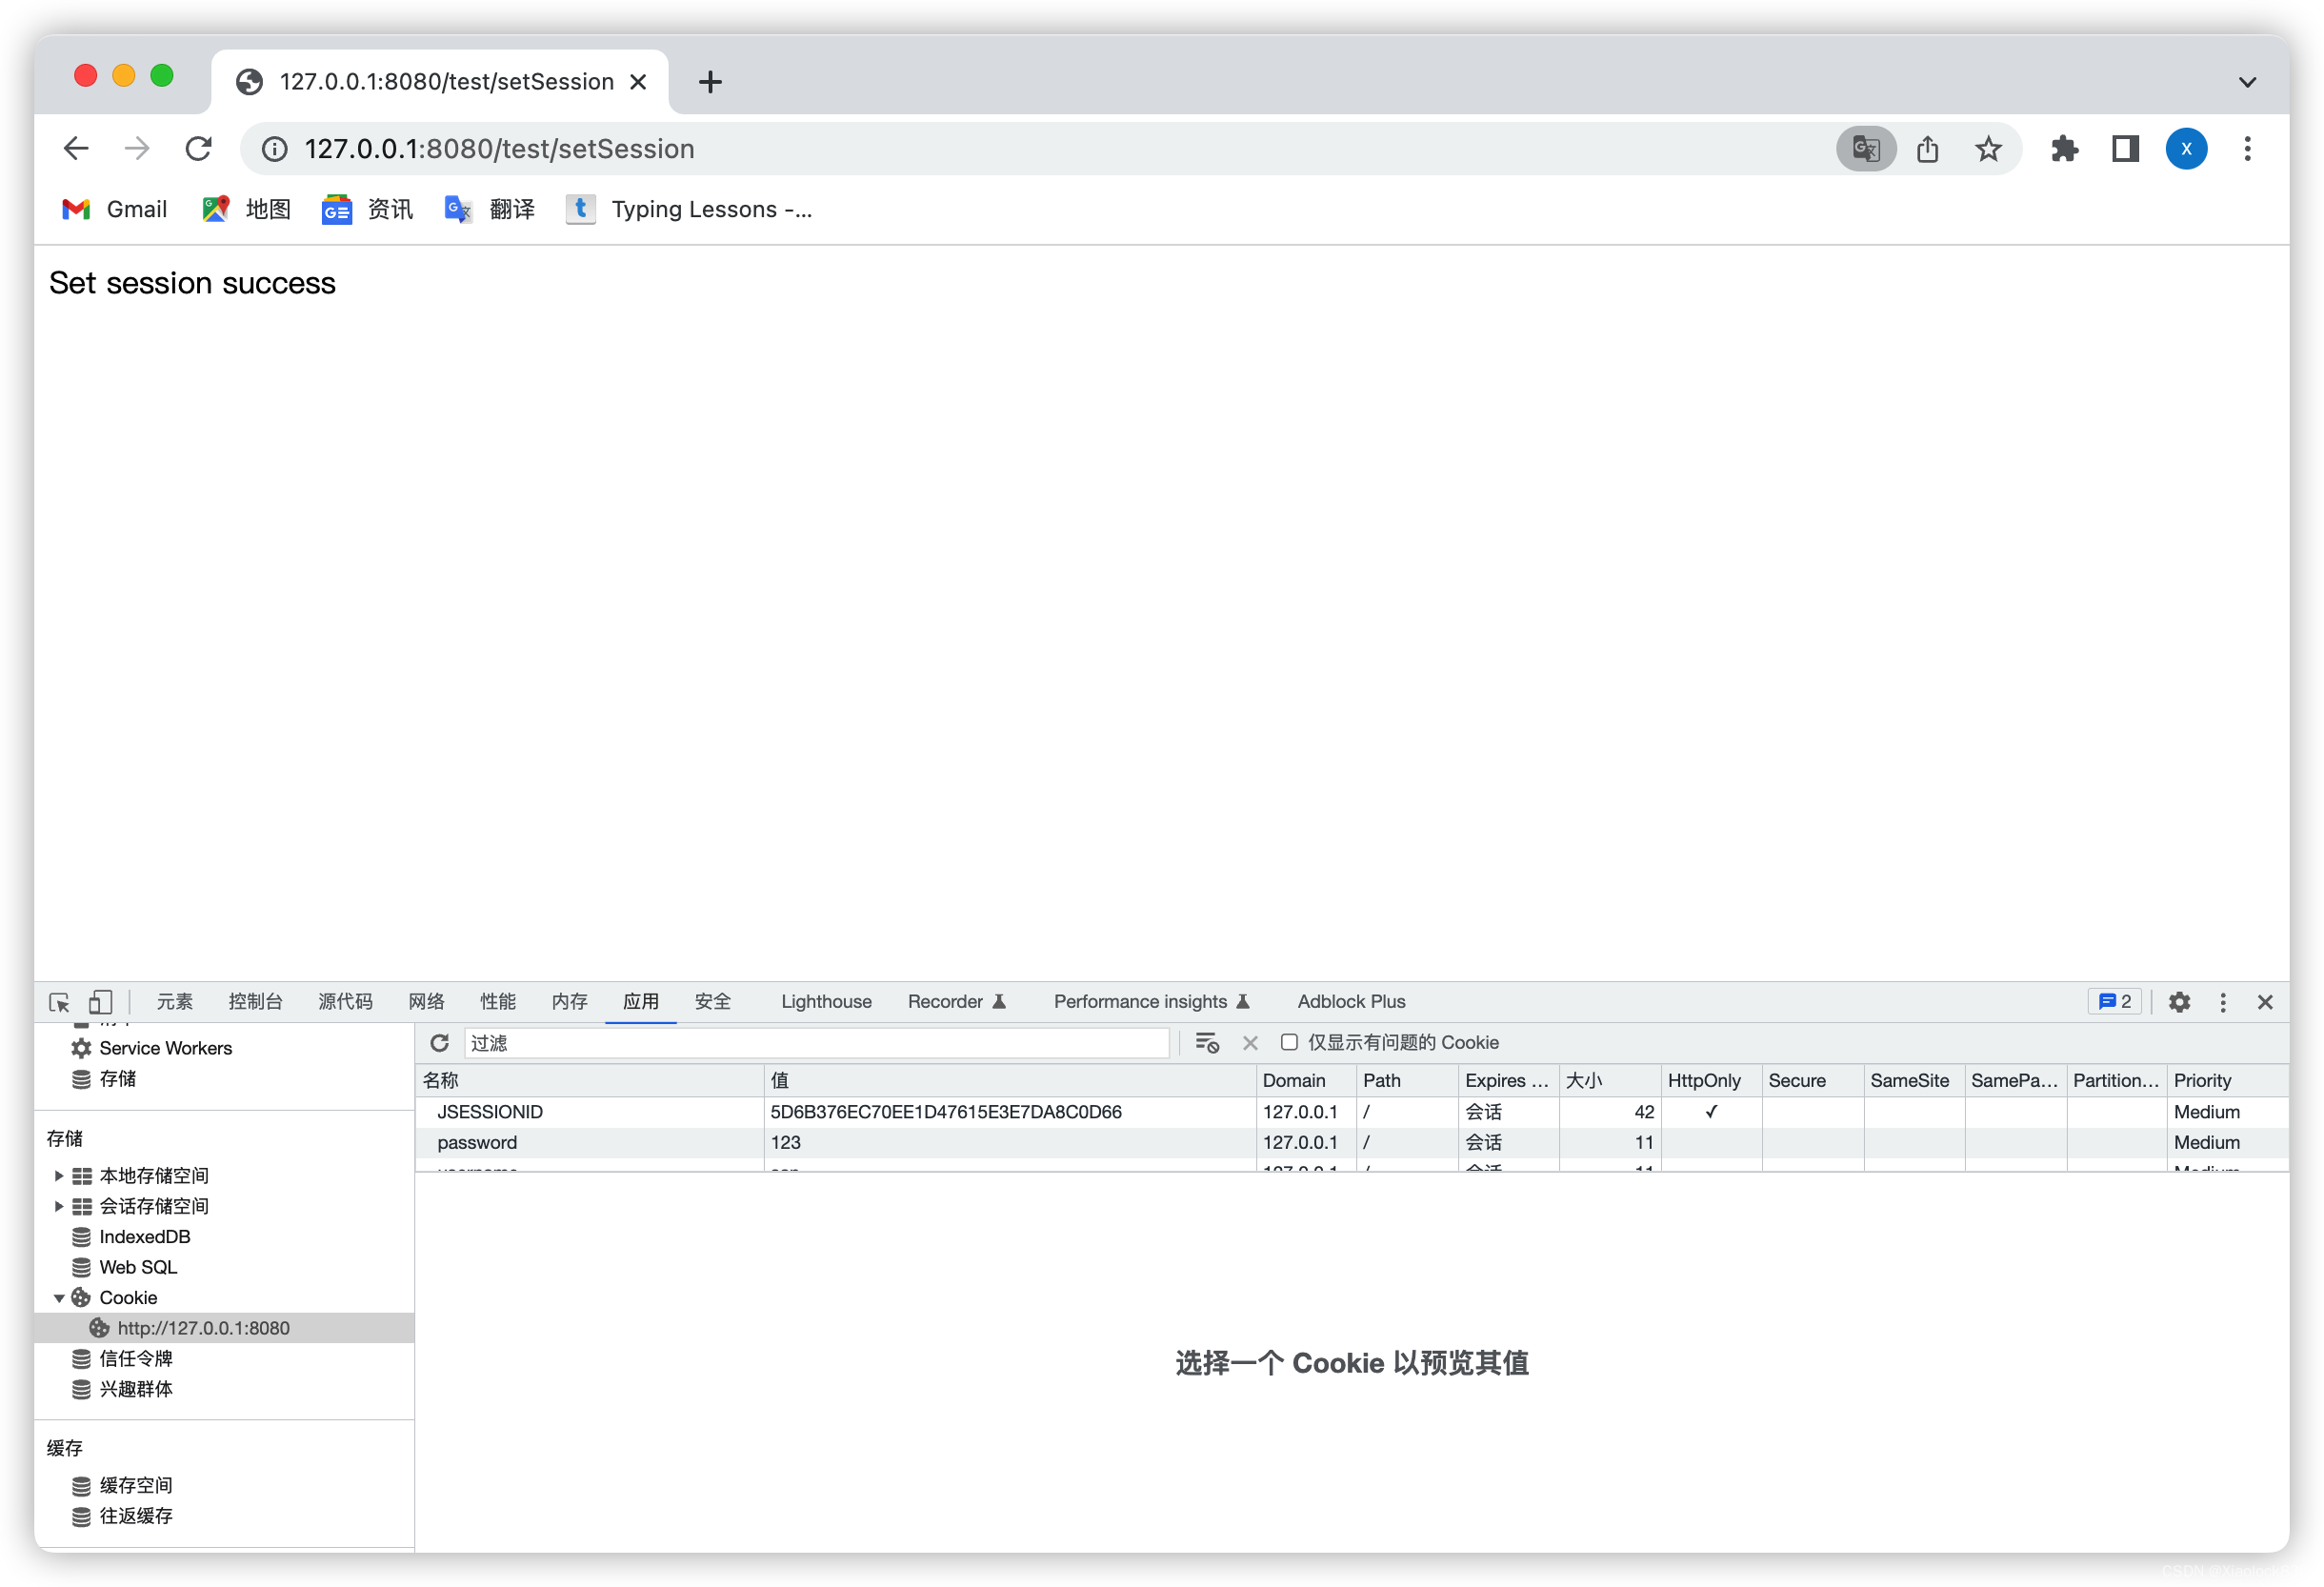
Task: Toggle the browser side panel icon
Action: pos(2124,149)
